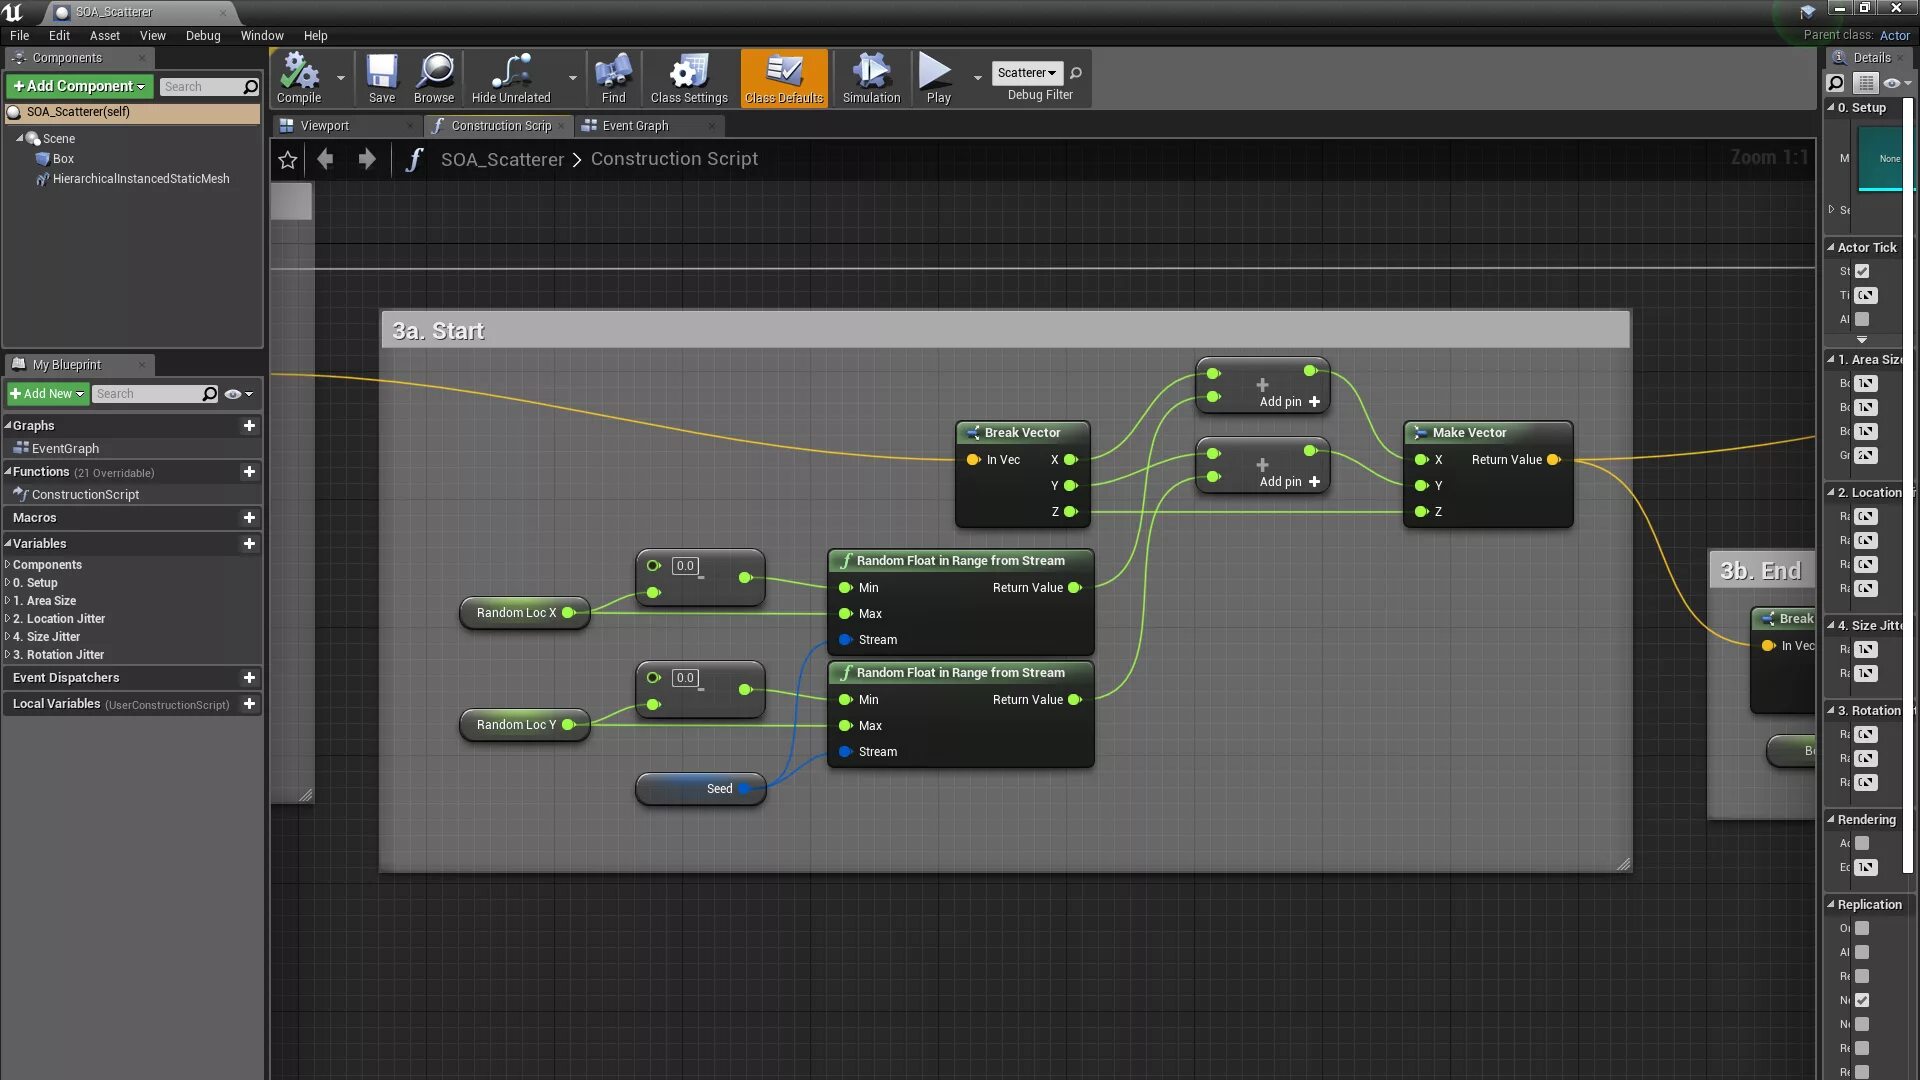Viewport: 1920px width, 1080px height.
Task: Open Find binoculars tool
Action: click(x=613, y=78)
